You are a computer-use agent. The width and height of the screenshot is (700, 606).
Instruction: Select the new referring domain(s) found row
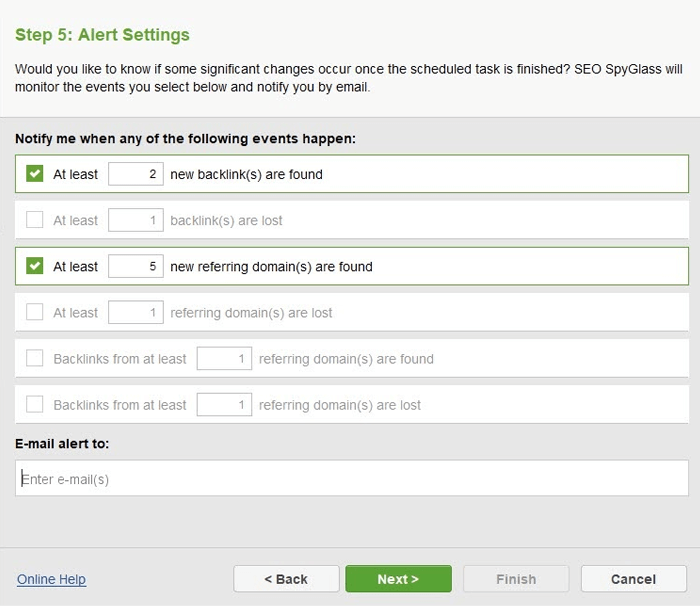tap(352, 266)
